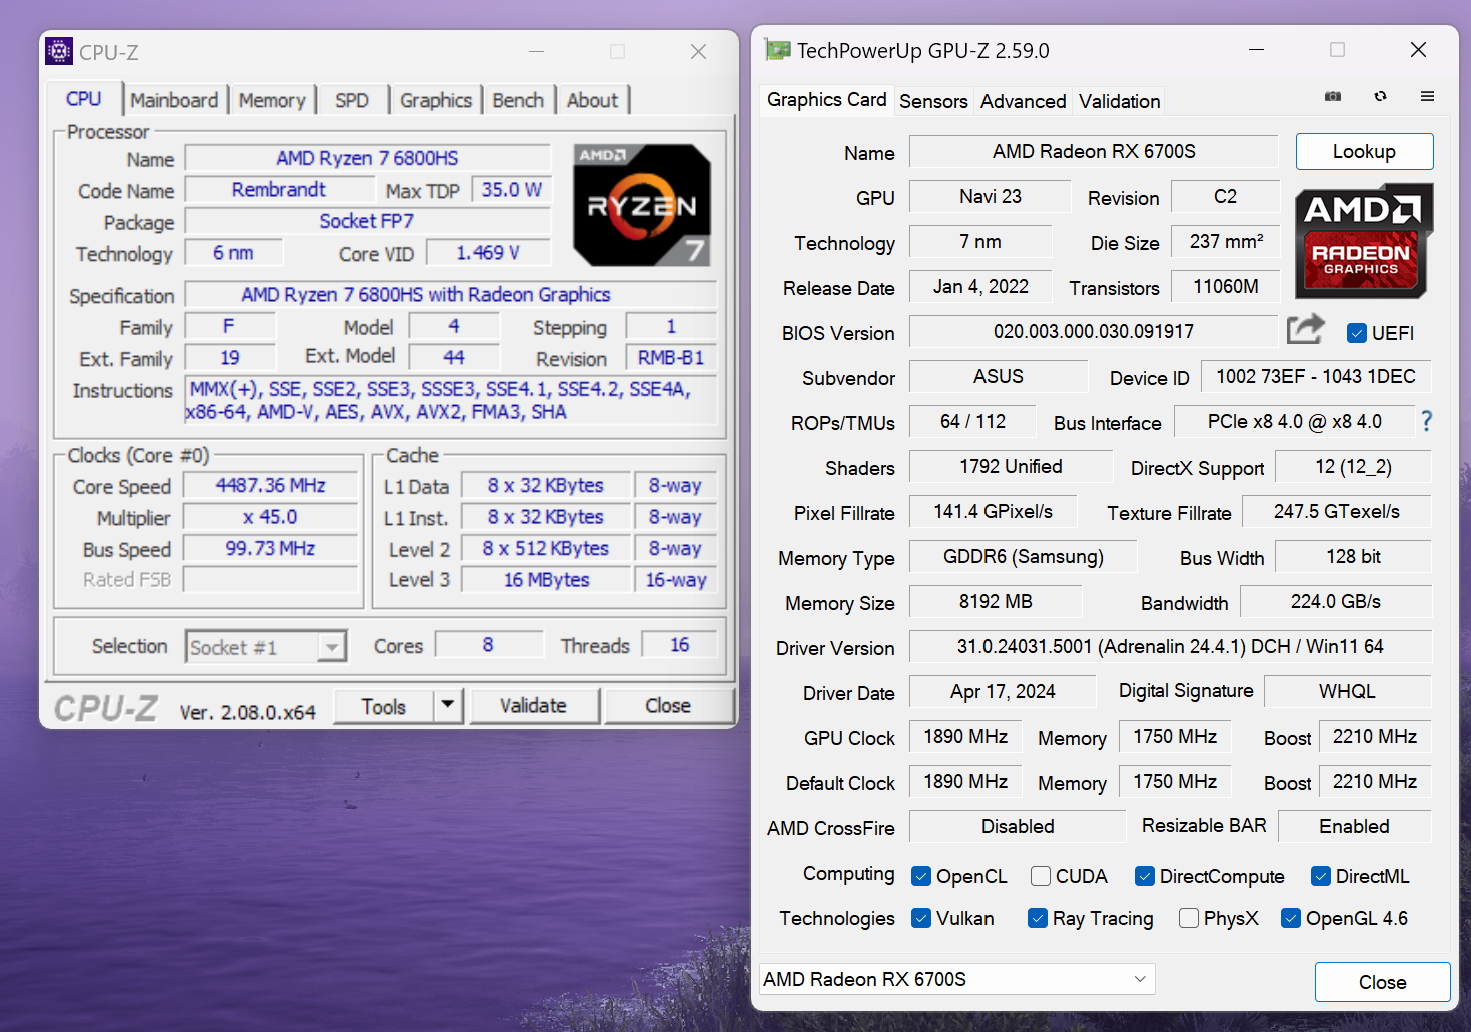Click the Subvendor value ASUS
Screen dimensions: 1471x1032
[998, 376]
